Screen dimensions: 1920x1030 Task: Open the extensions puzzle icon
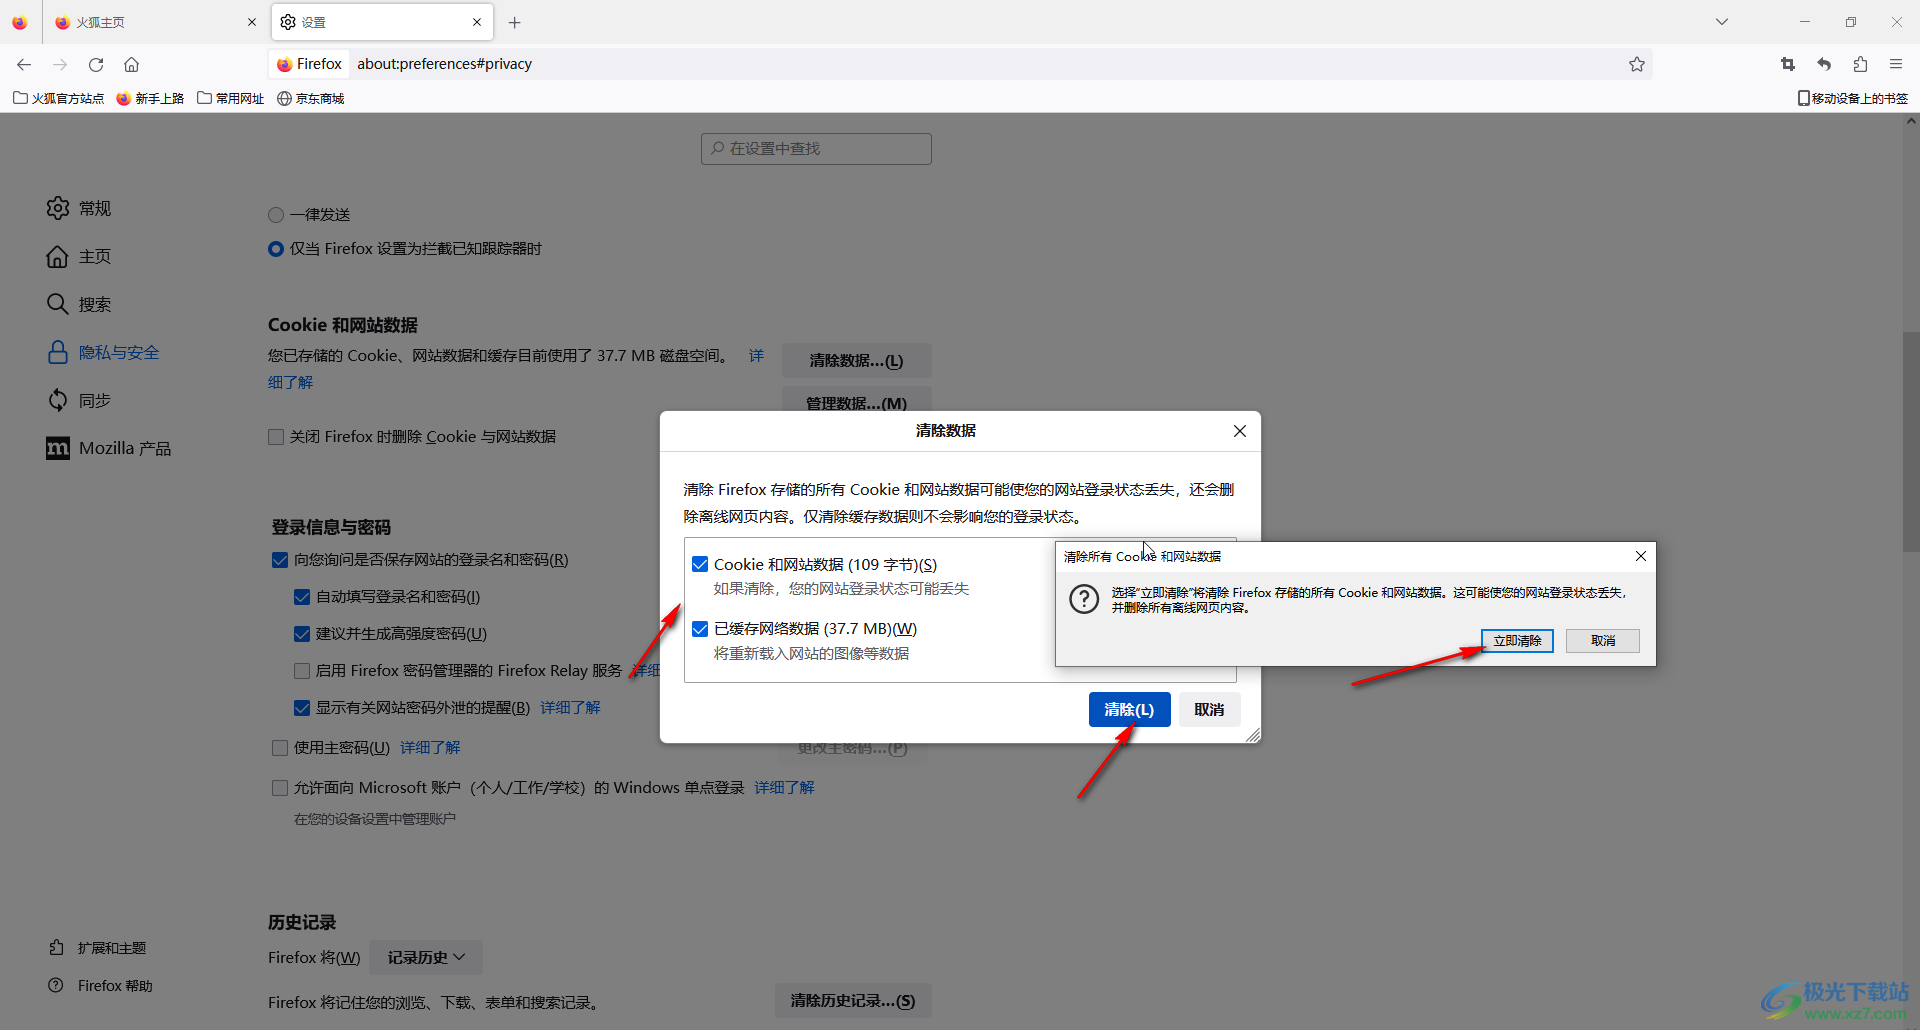1860,64
